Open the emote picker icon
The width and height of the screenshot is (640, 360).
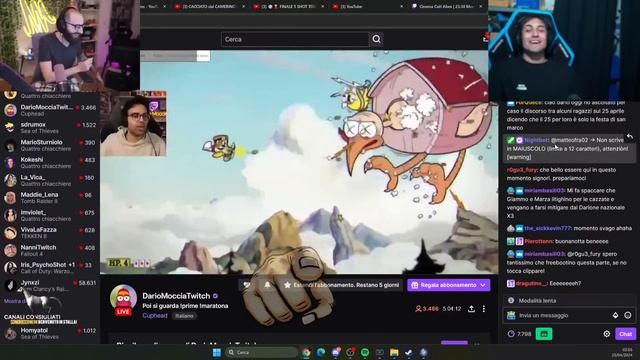click(x=628, y=316)
